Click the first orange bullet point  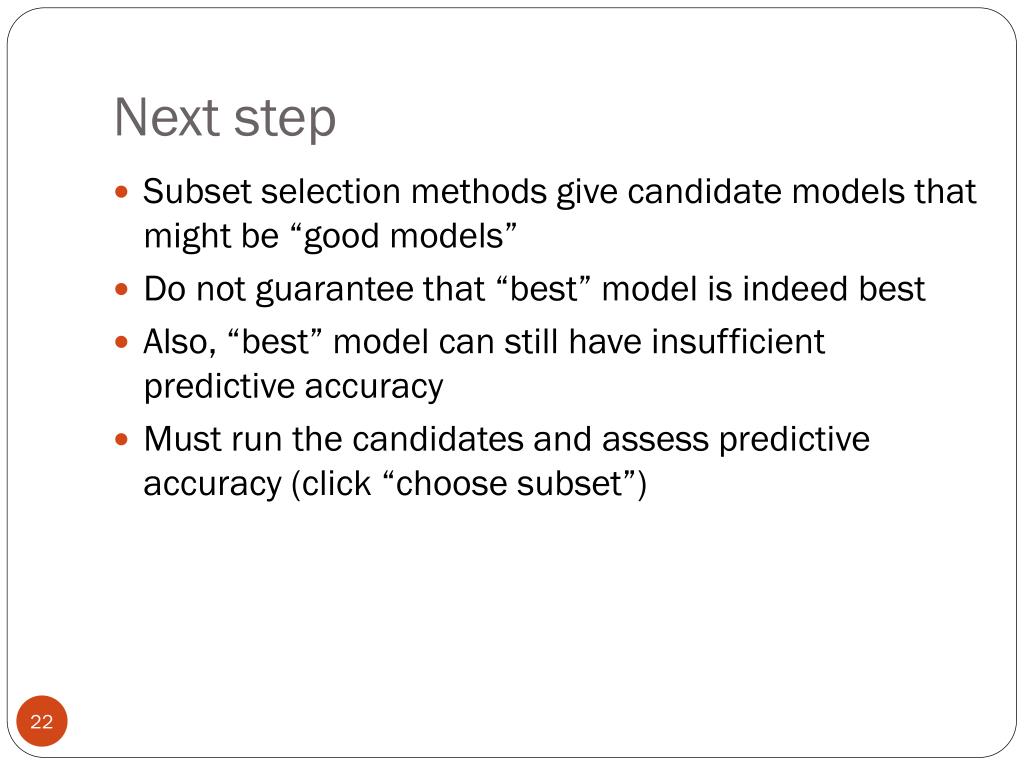pyautogui.click(x=121, y=192)
